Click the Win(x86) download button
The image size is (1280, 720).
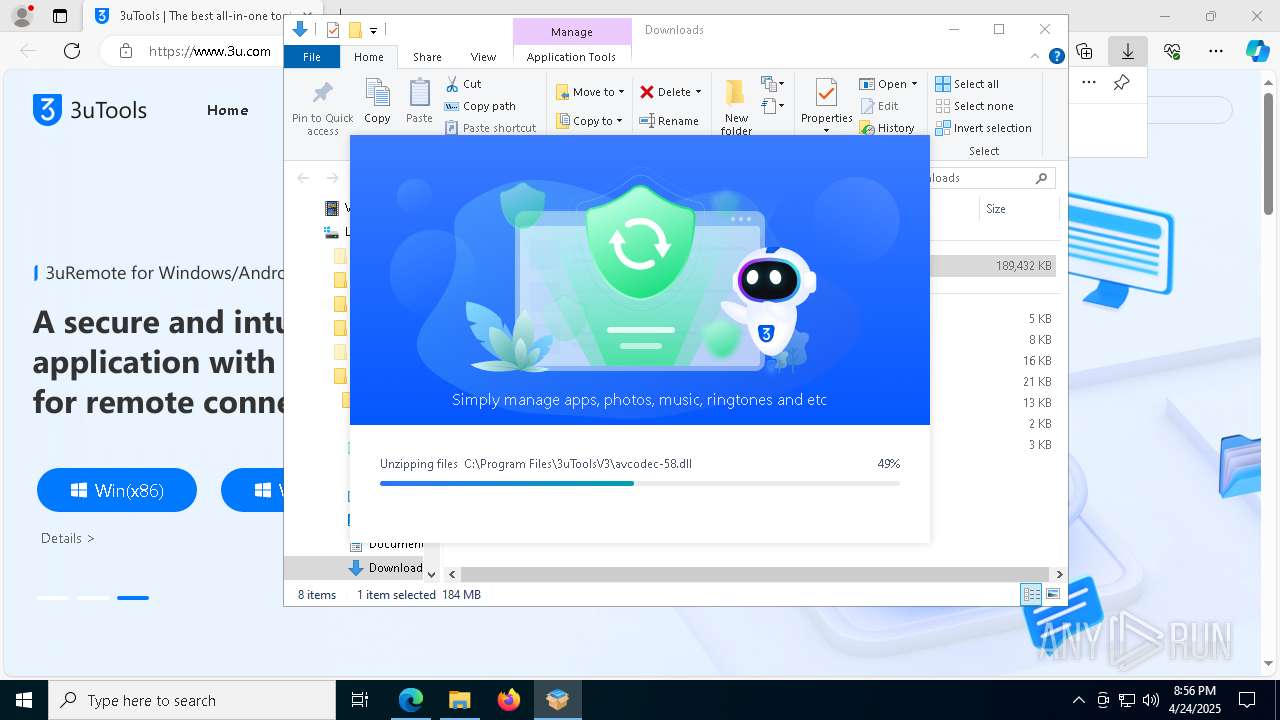click(x=117, y=490)
